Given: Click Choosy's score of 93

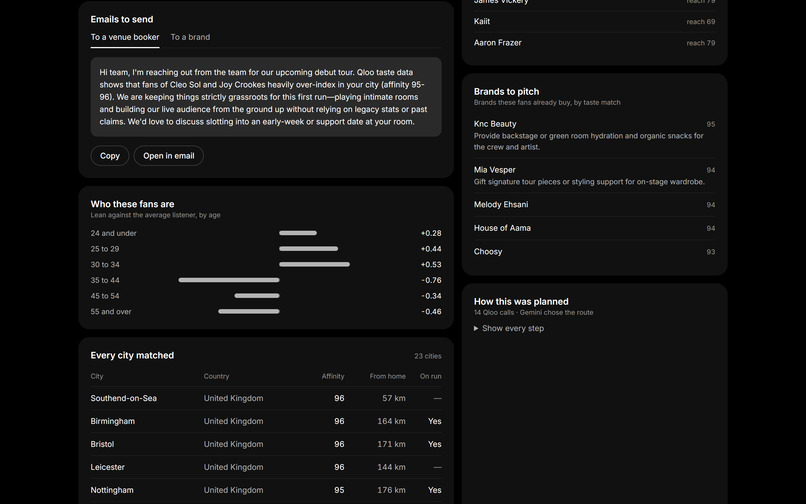Looking at the screenshot, I should coord(710,251).
